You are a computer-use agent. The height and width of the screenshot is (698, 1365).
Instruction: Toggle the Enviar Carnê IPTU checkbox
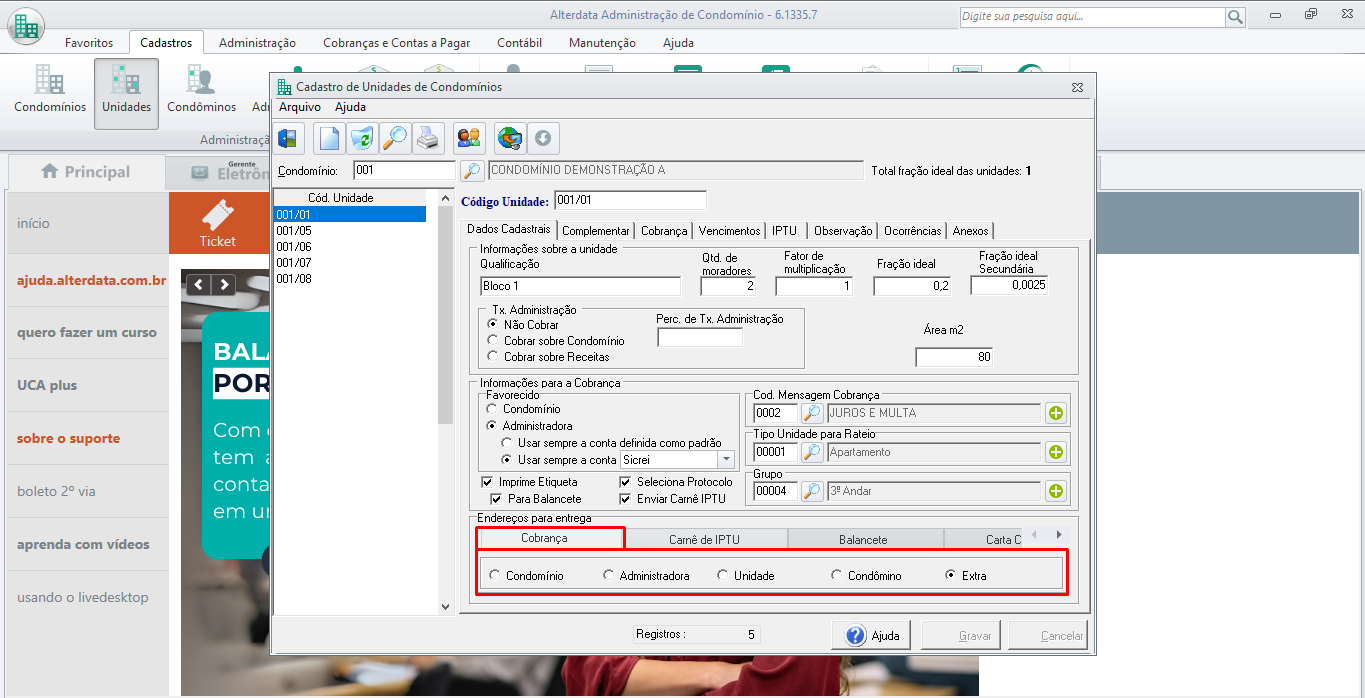tap(626, 499)
